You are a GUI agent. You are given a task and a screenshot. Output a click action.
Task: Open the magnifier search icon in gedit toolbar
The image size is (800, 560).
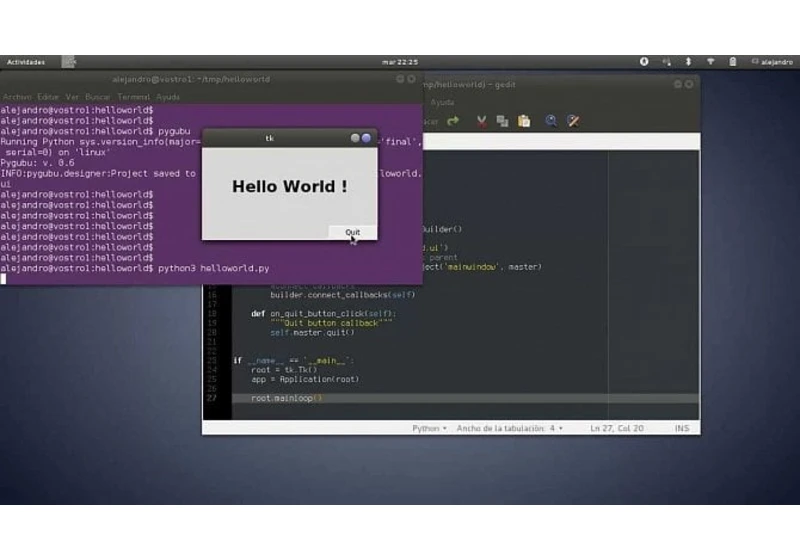pos(551,121)
